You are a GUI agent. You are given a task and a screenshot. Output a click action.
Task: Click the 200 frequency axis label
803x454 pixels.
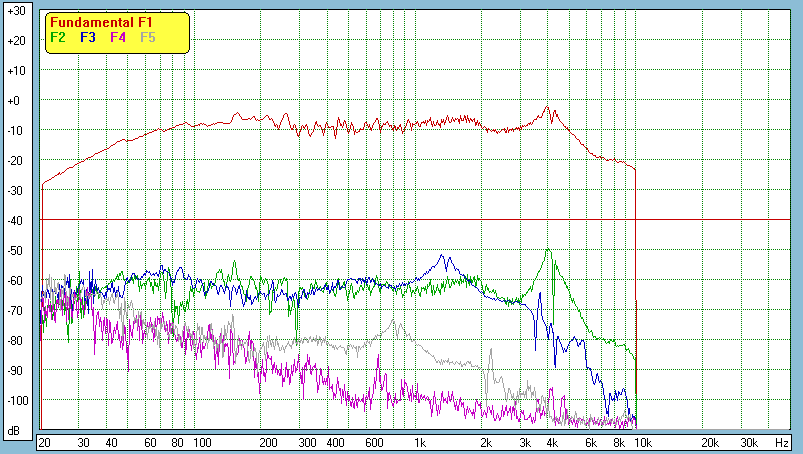(268, 442)
